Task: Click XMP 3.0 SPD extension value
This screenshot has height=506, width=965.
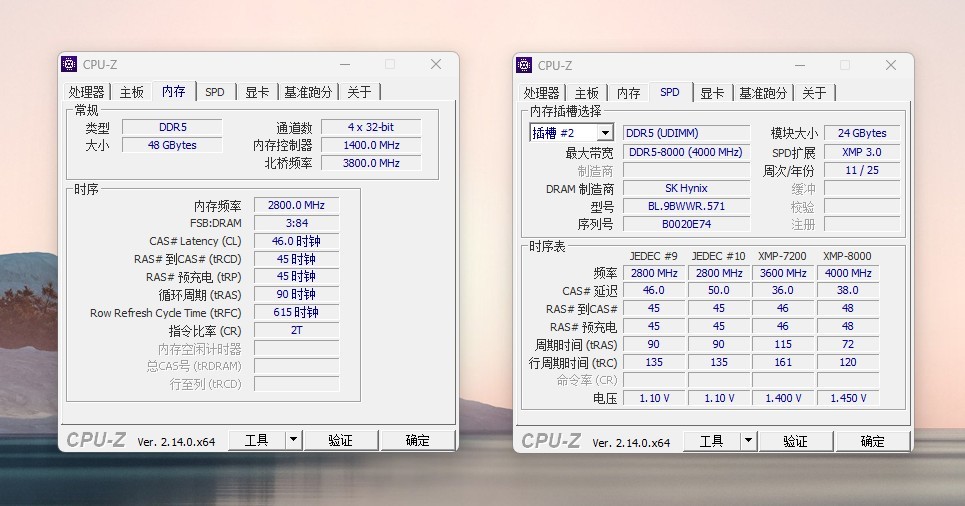Action: coord(862,152)
